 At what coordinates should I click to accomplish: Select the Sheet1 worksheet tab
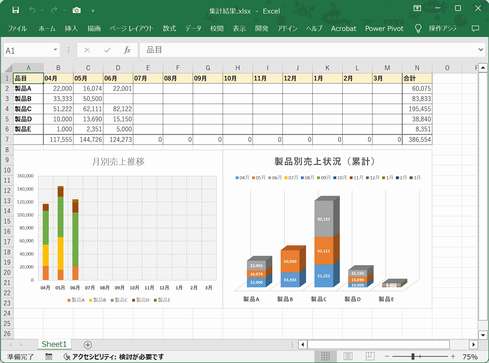click(x=54, y=344)
